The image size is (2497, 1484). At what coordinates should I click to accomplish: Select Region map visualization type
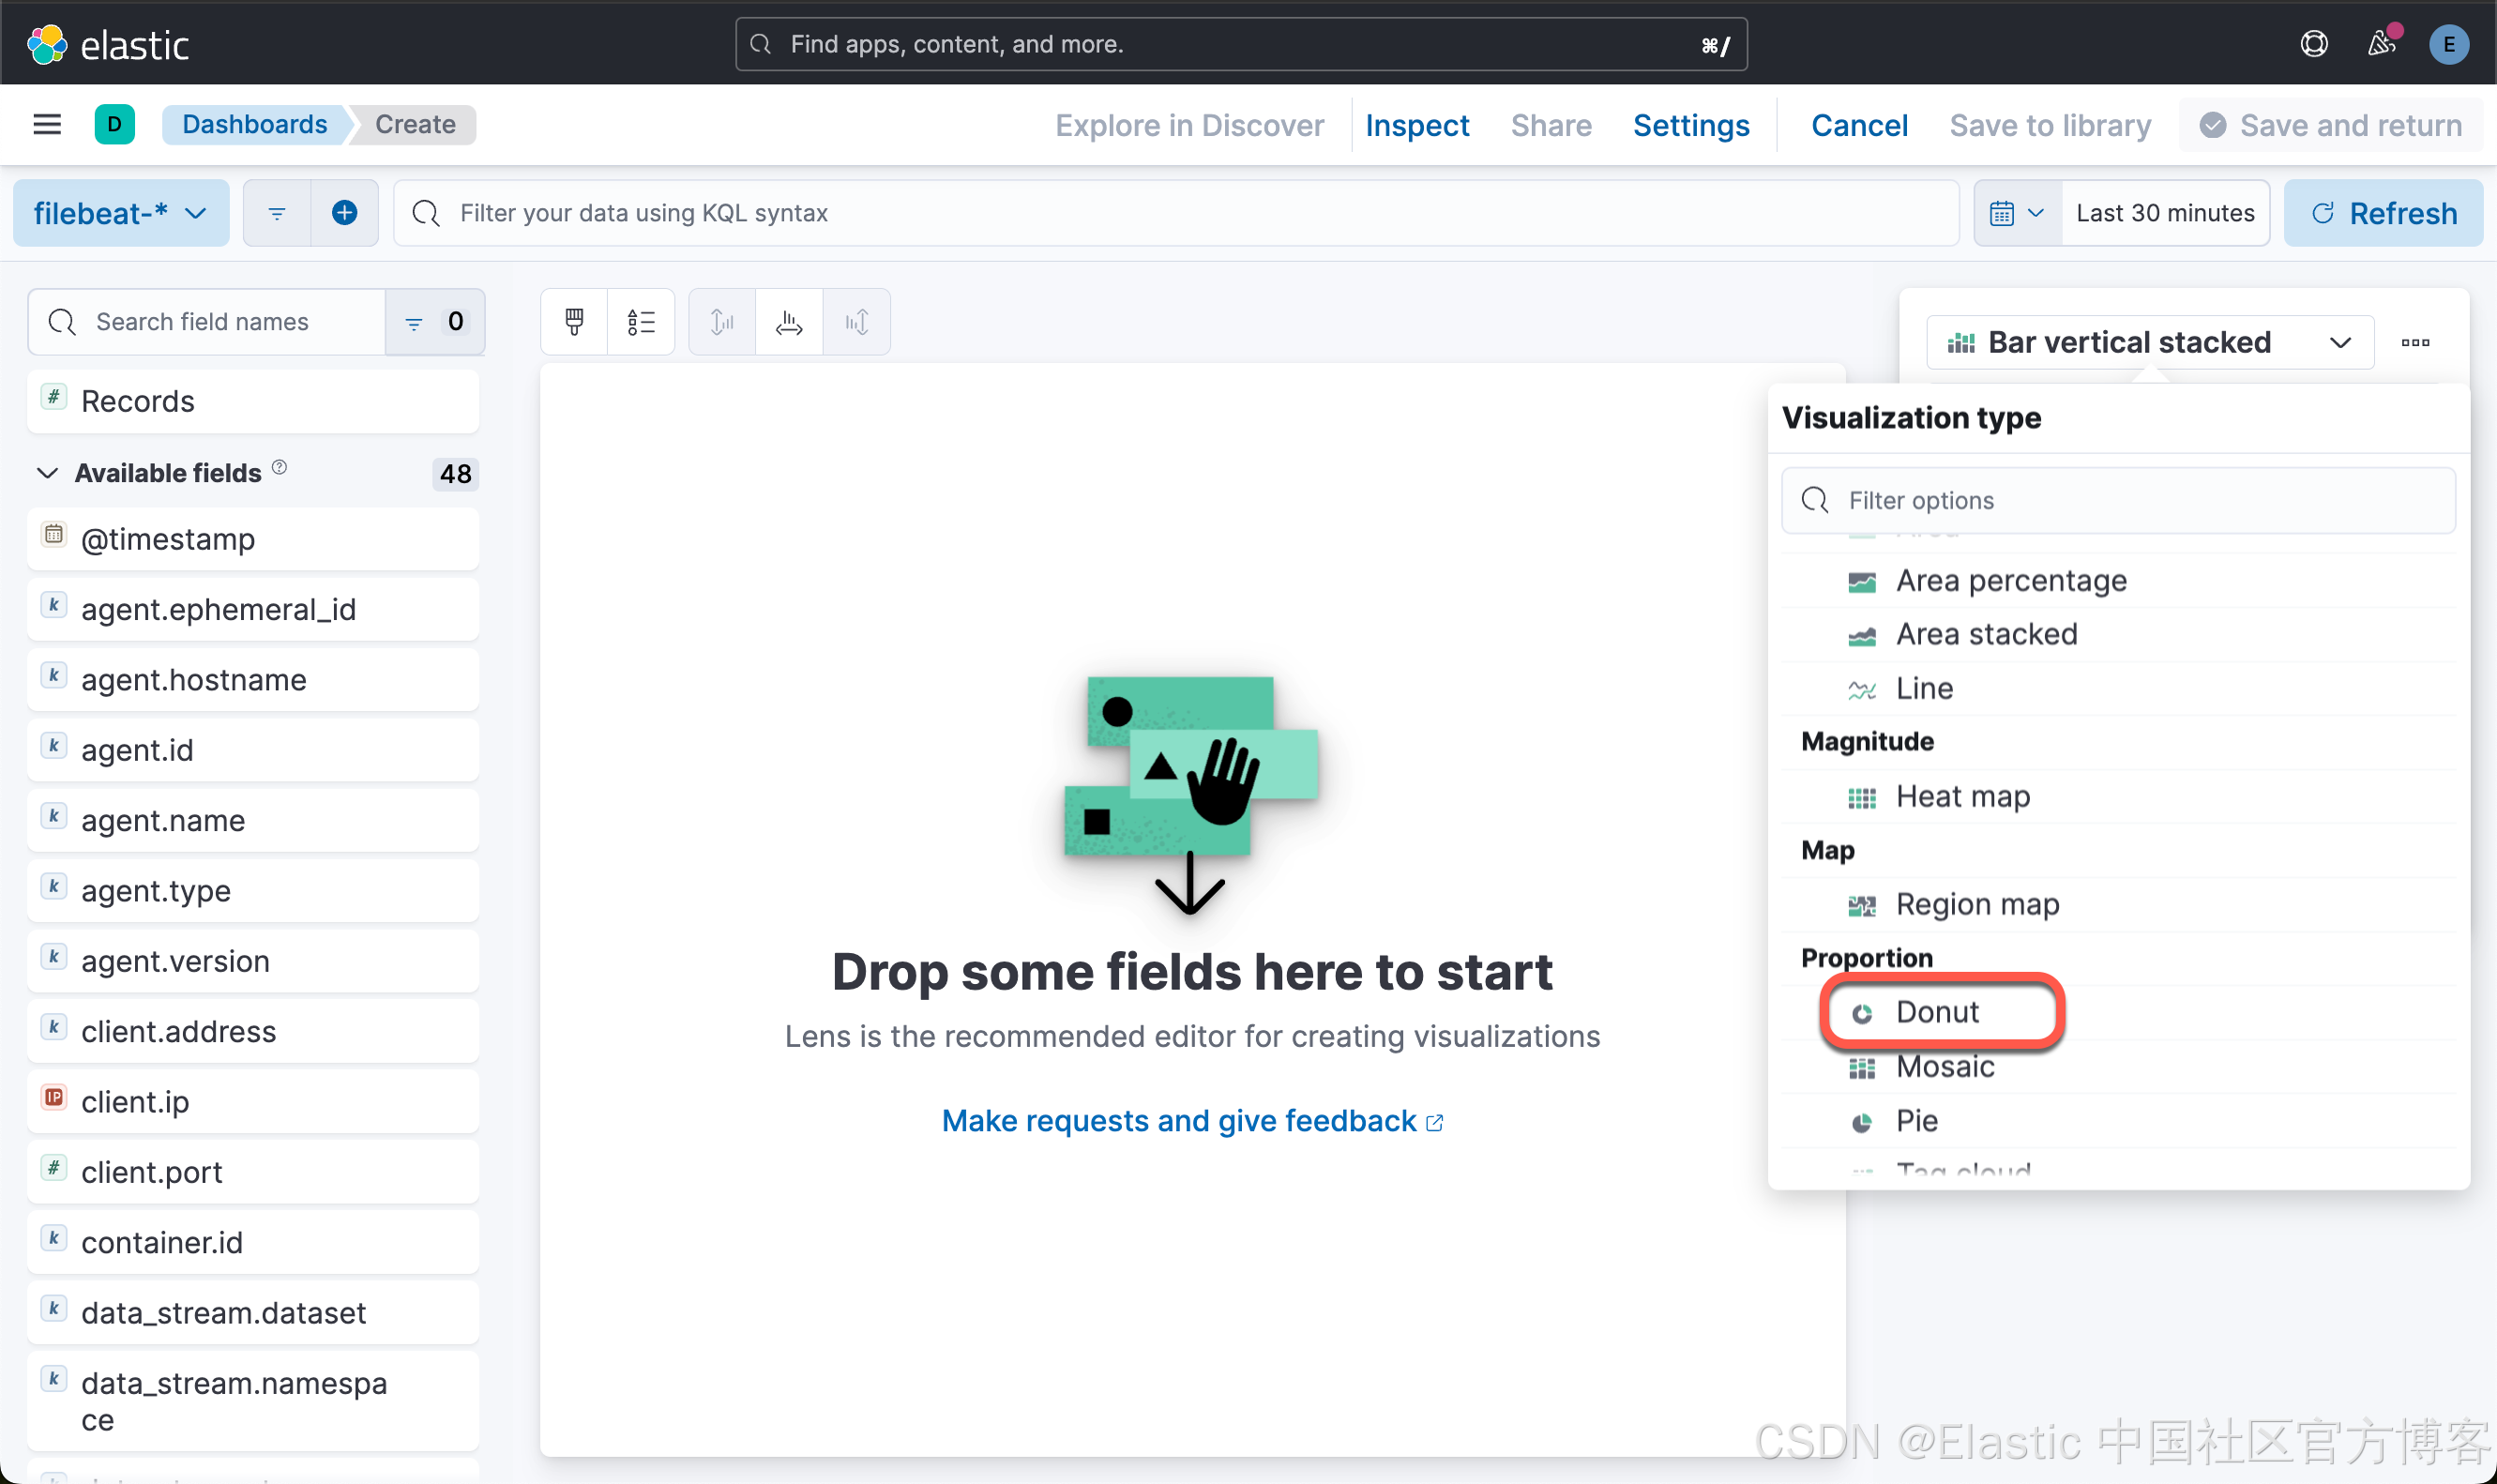pos(2118,904)
